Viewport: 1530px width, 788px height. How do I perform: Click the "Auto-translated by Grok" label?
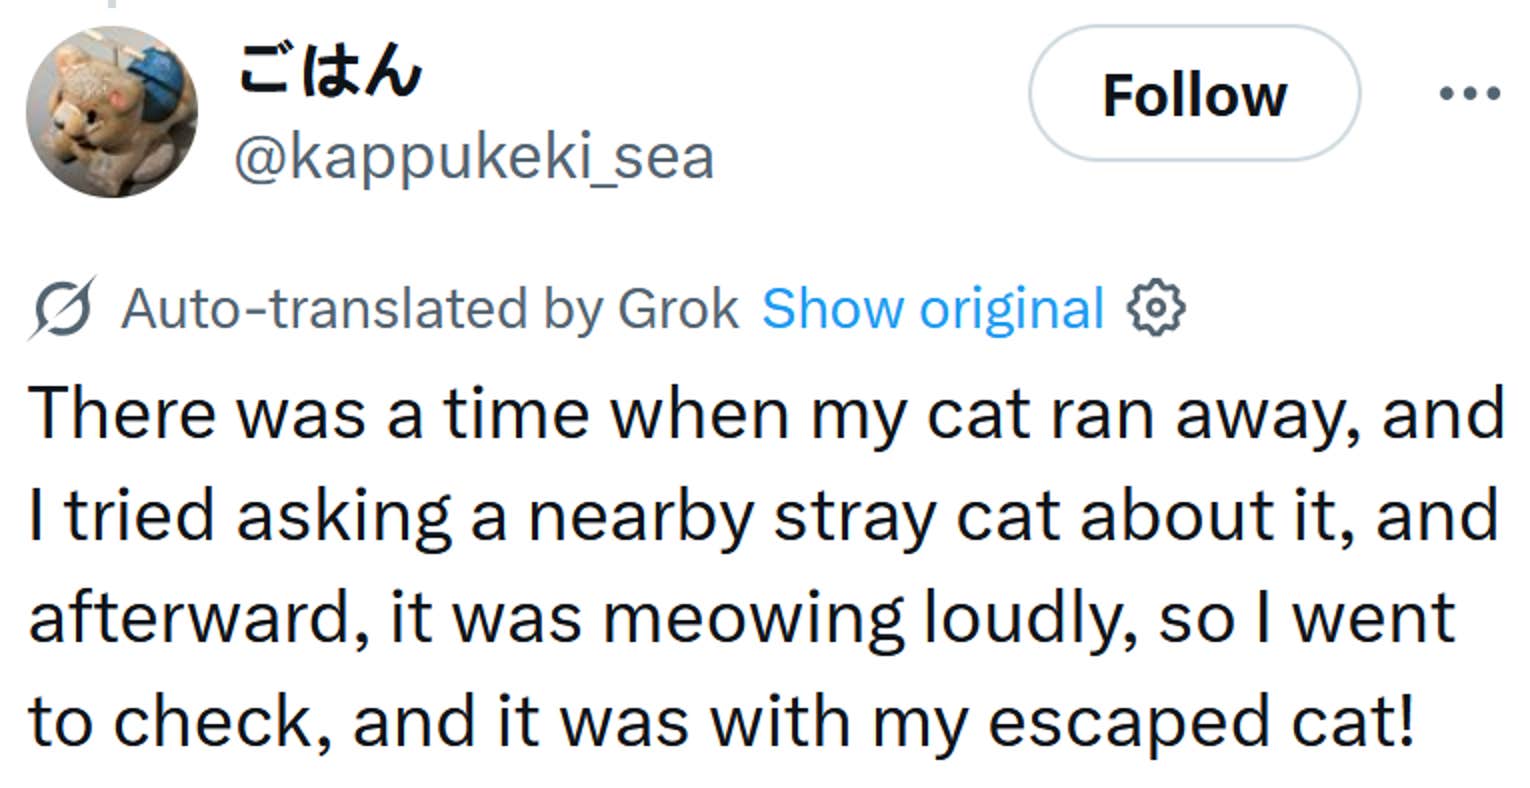point(430,308)
